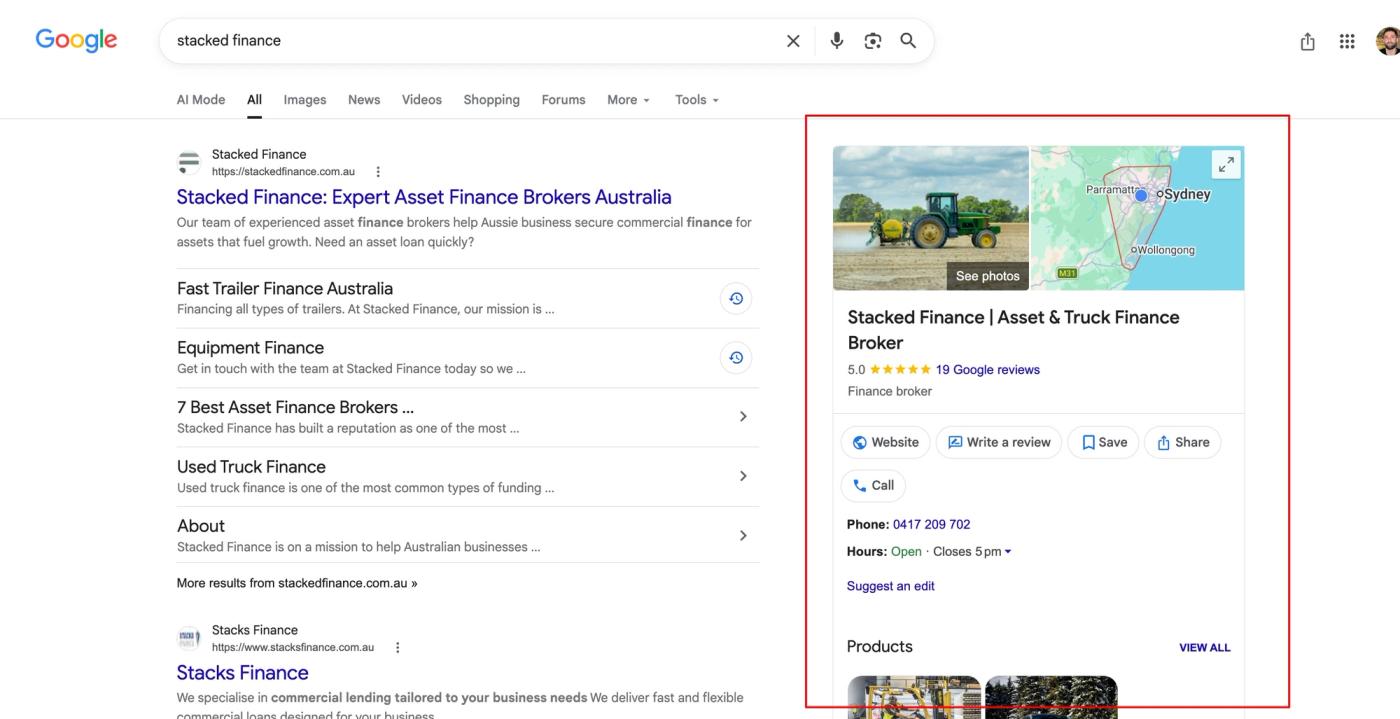
Task: Click the Finance broker category text
Action: pos(889,392)
